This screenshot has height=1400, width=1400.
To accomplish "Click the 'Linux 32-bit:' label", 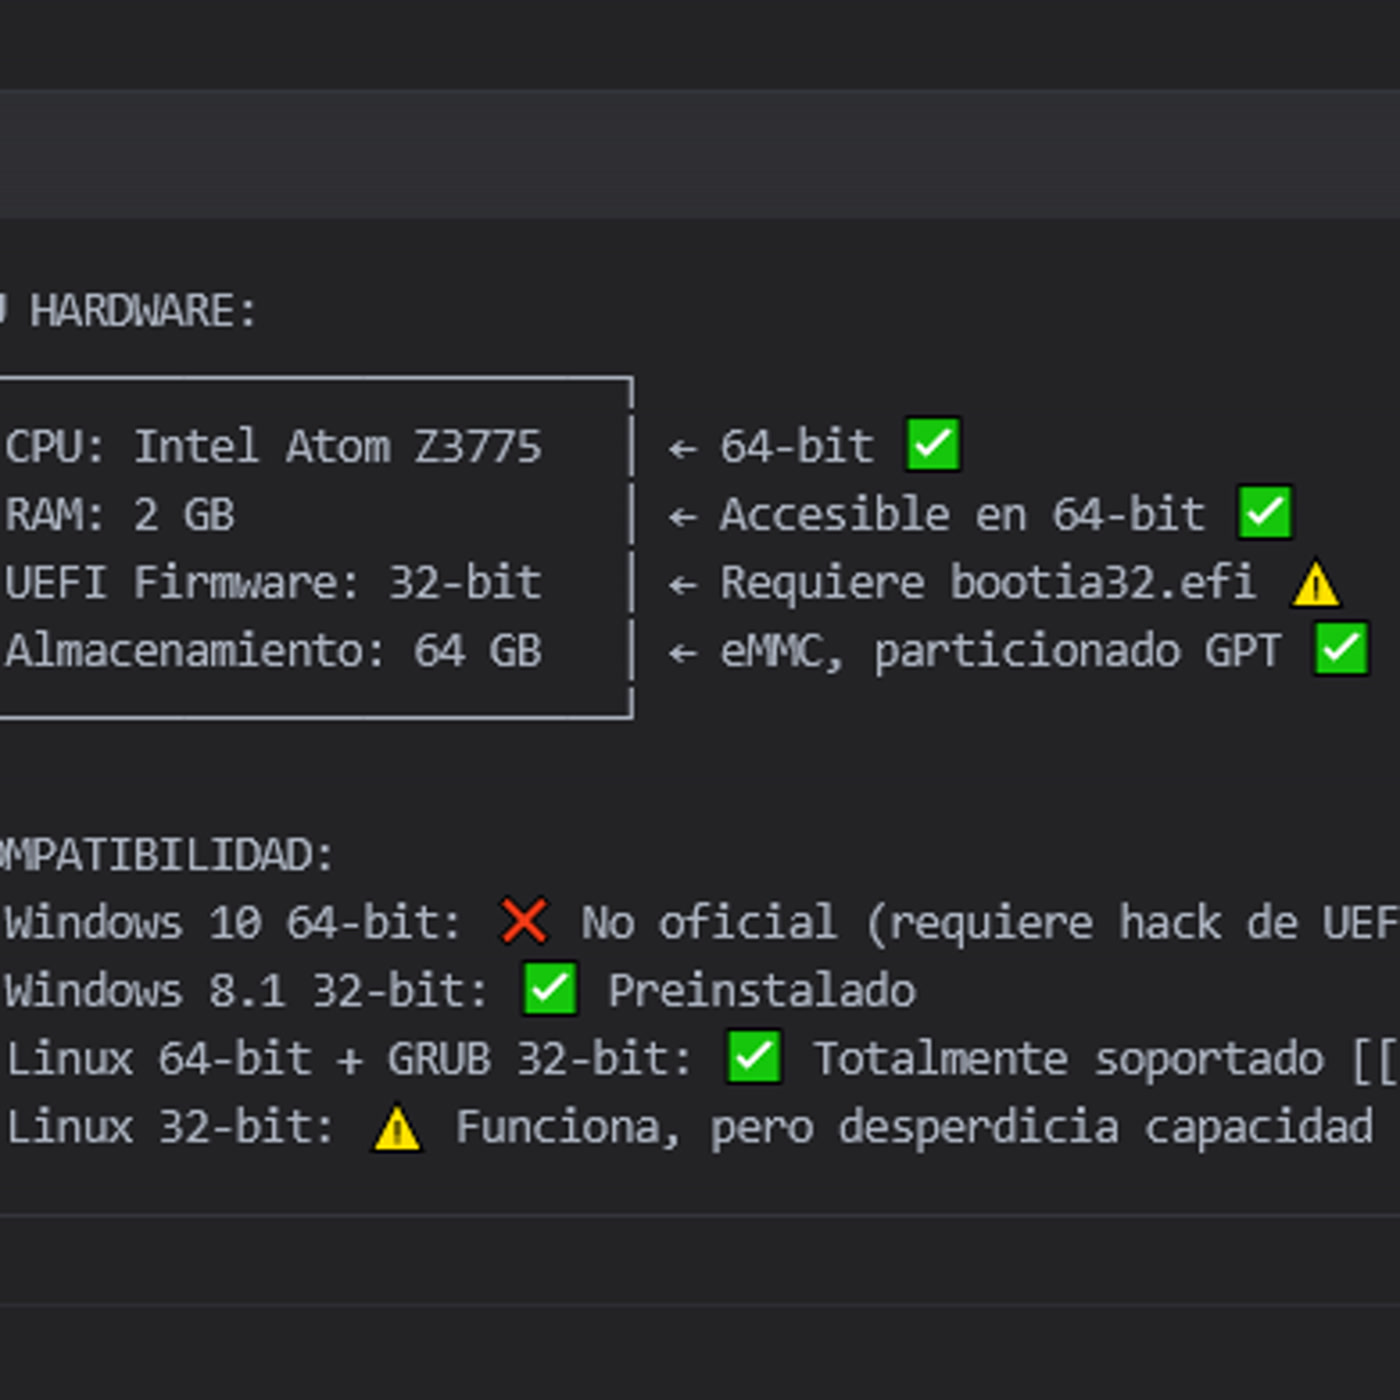I will tap(170, 1127).
